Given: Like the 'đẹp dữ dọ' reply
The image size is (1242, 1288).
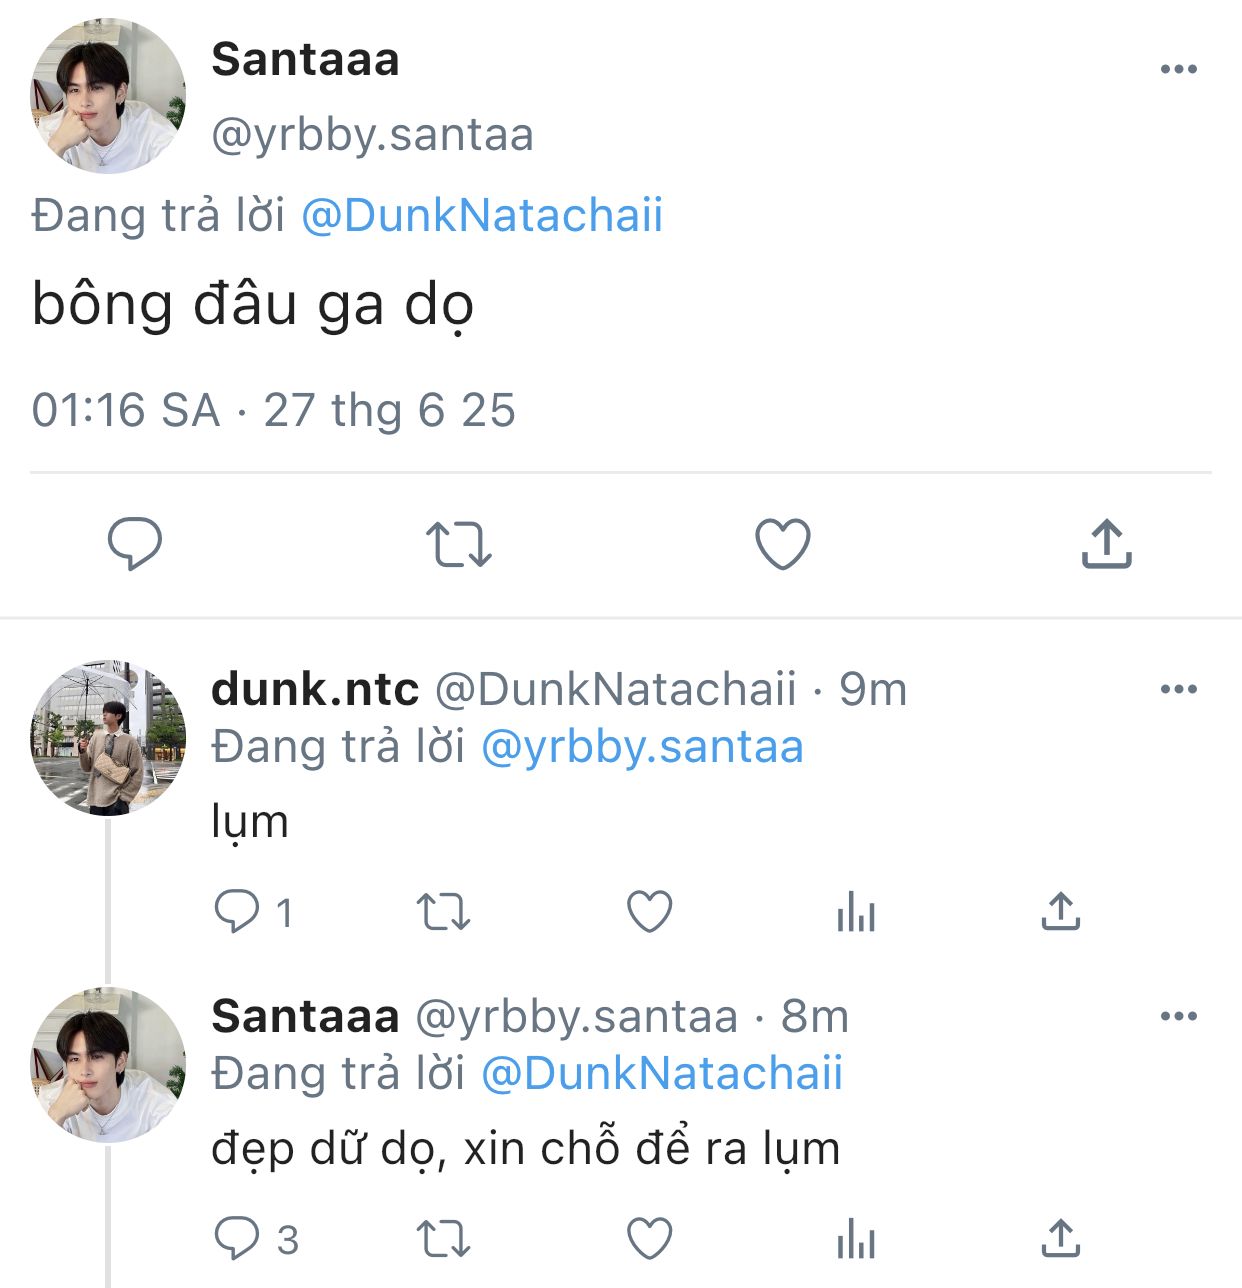Looking at the screenshot, I should tap(649, 1239).
